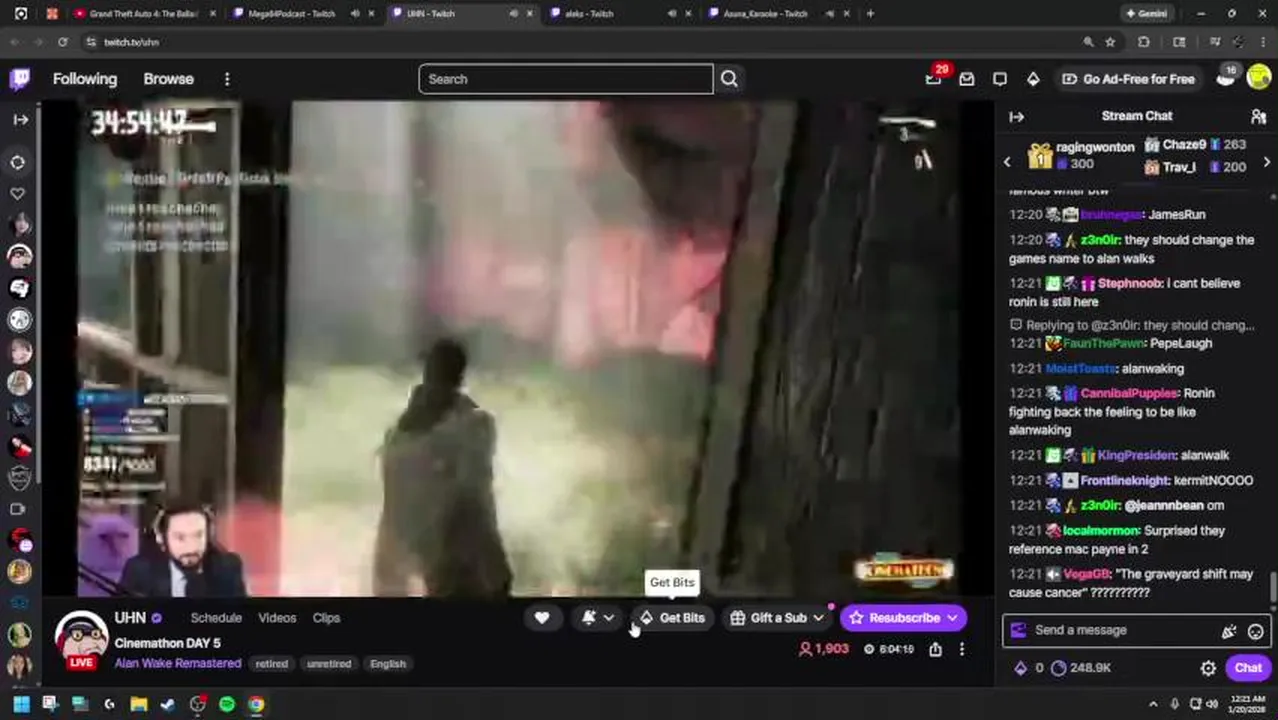Viewport: 1278px width, 720px height.
Task: Open ragingwonton top gifter entry
Action: click(x=1082, y=155)
